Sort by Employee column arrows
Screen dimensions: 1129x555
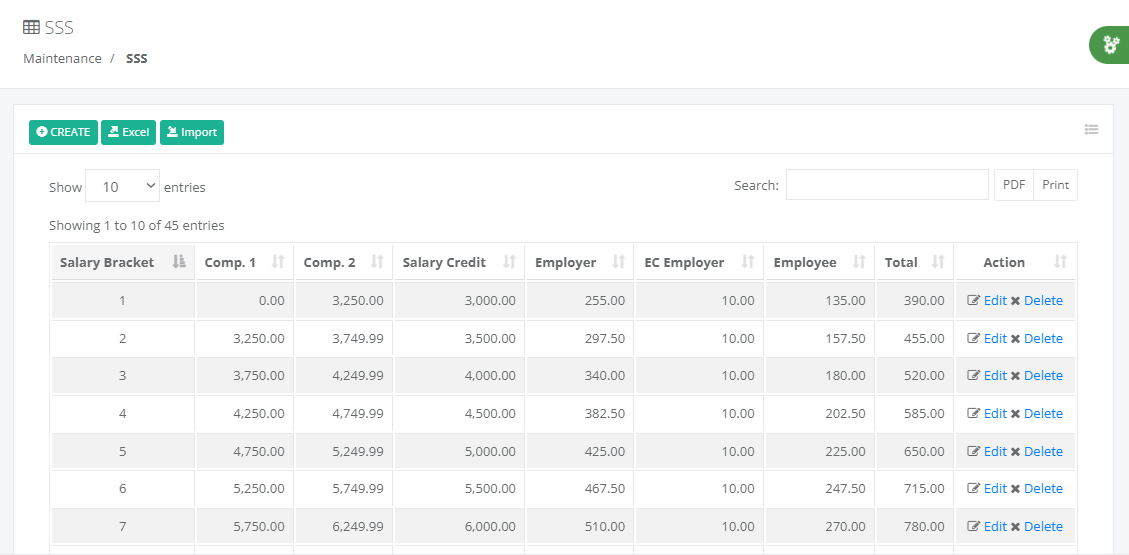point(859,262)
